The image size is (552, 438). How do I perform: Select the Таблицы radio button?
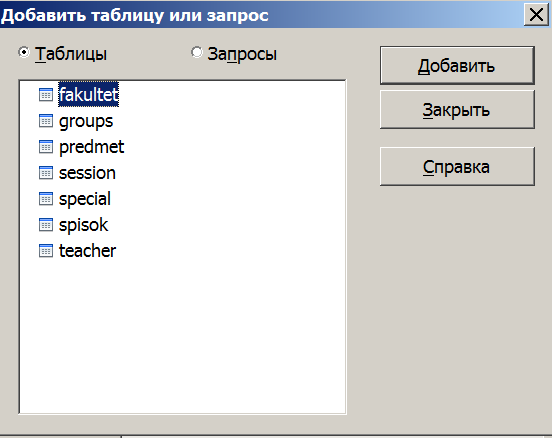click(x=24, y=53)
